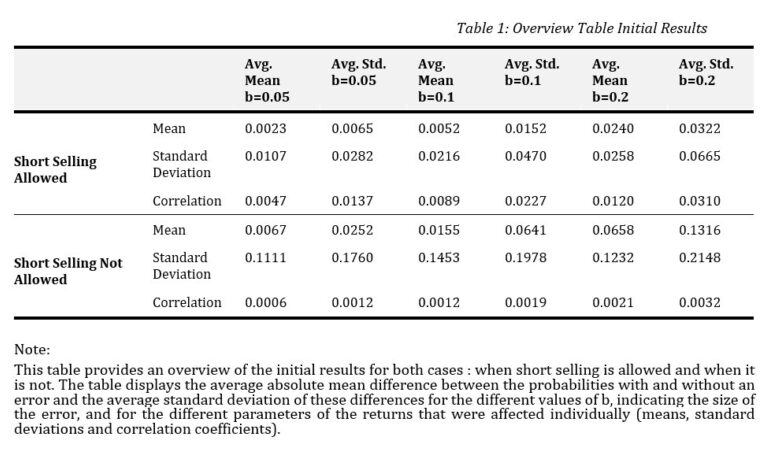Click the Avg. Std. b=0.05 column header
This screenshot has height=459, width=760.
point(353,72)
